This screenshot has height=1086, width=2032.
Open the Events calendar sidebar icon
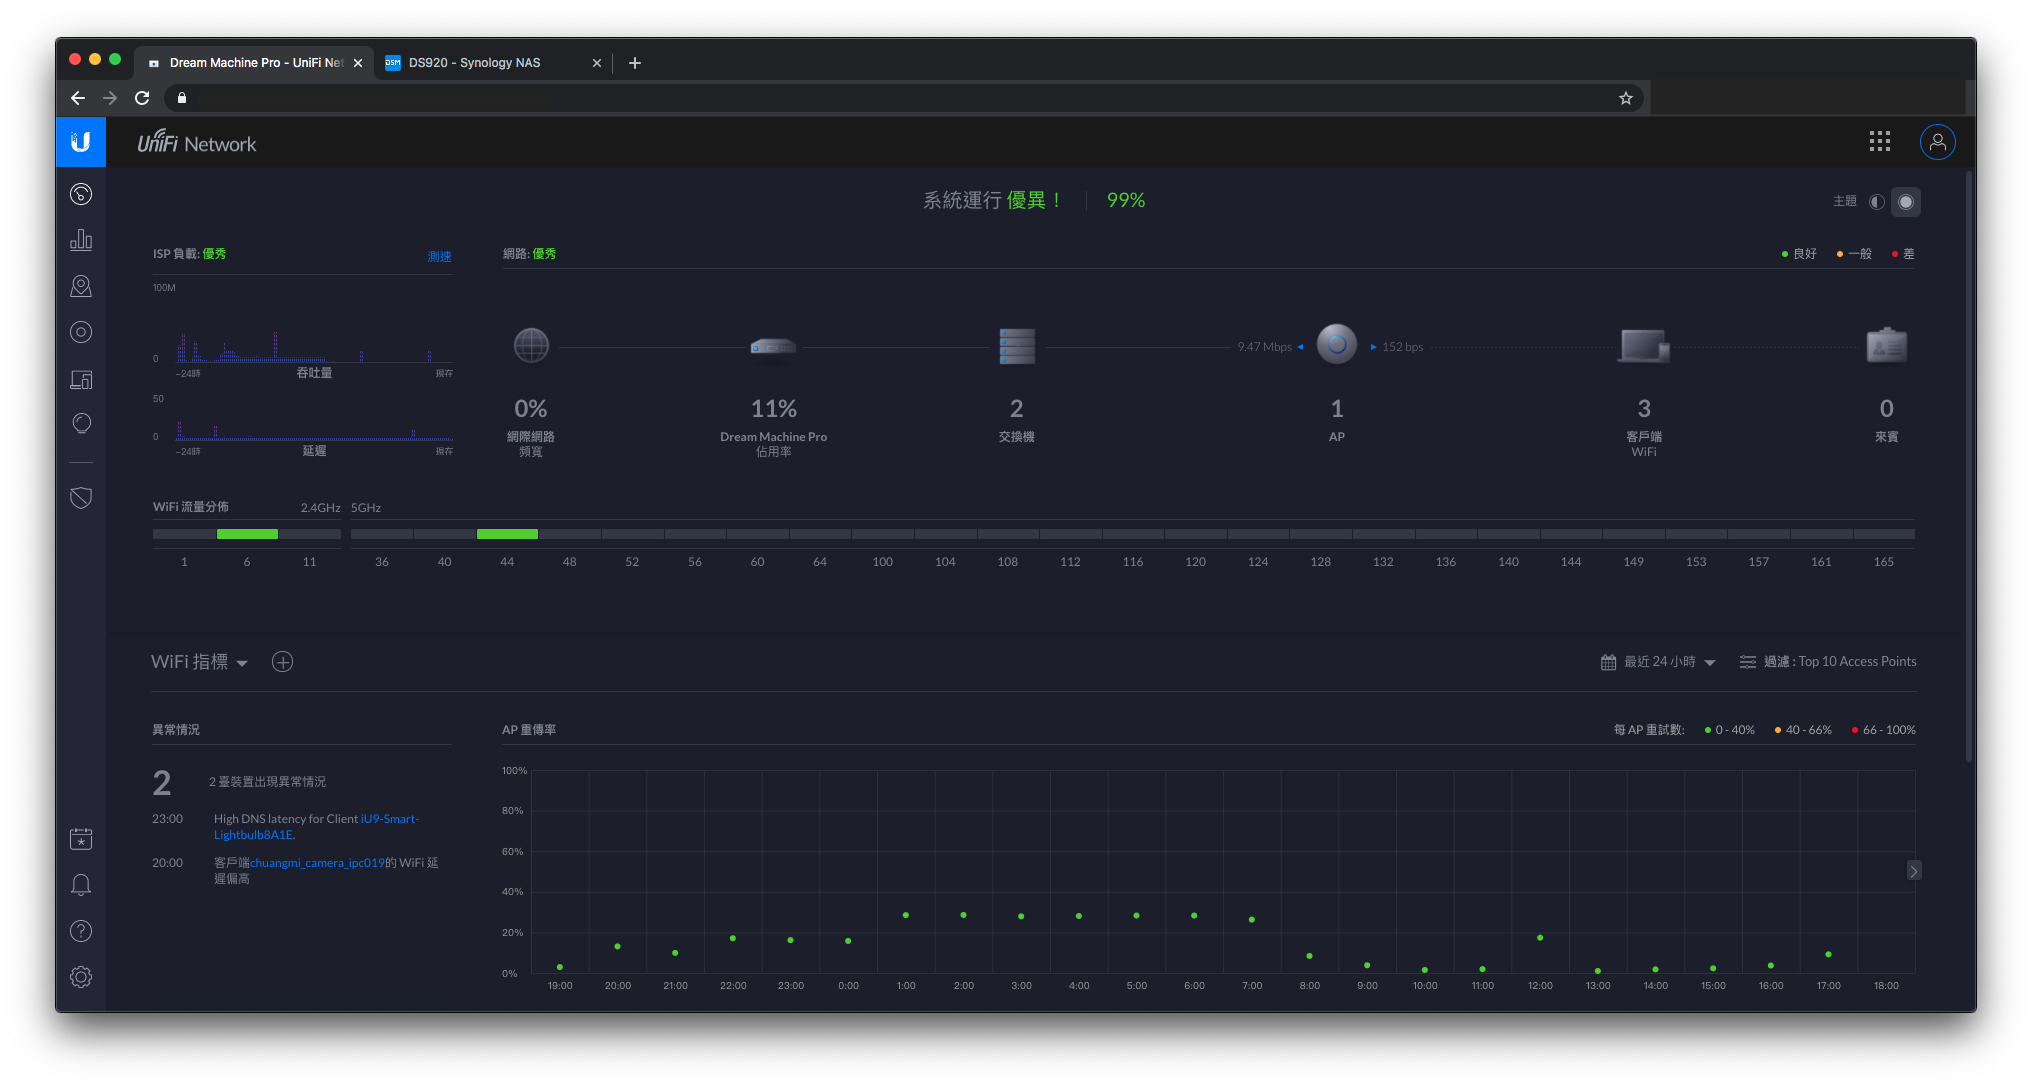tap(81, 839)
